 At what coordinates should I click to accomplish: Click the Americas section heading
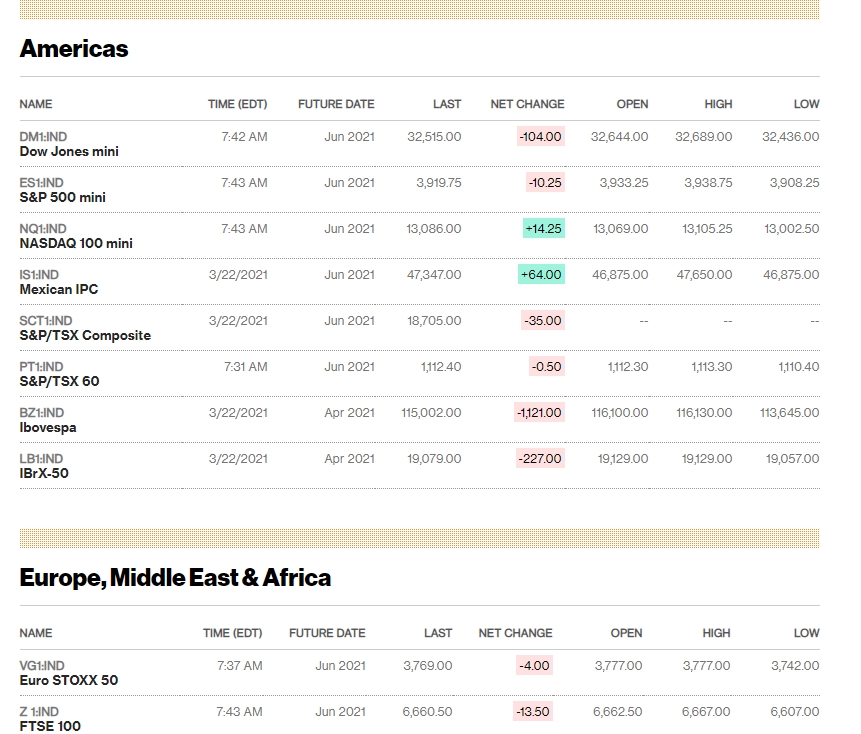coord(74,49)
